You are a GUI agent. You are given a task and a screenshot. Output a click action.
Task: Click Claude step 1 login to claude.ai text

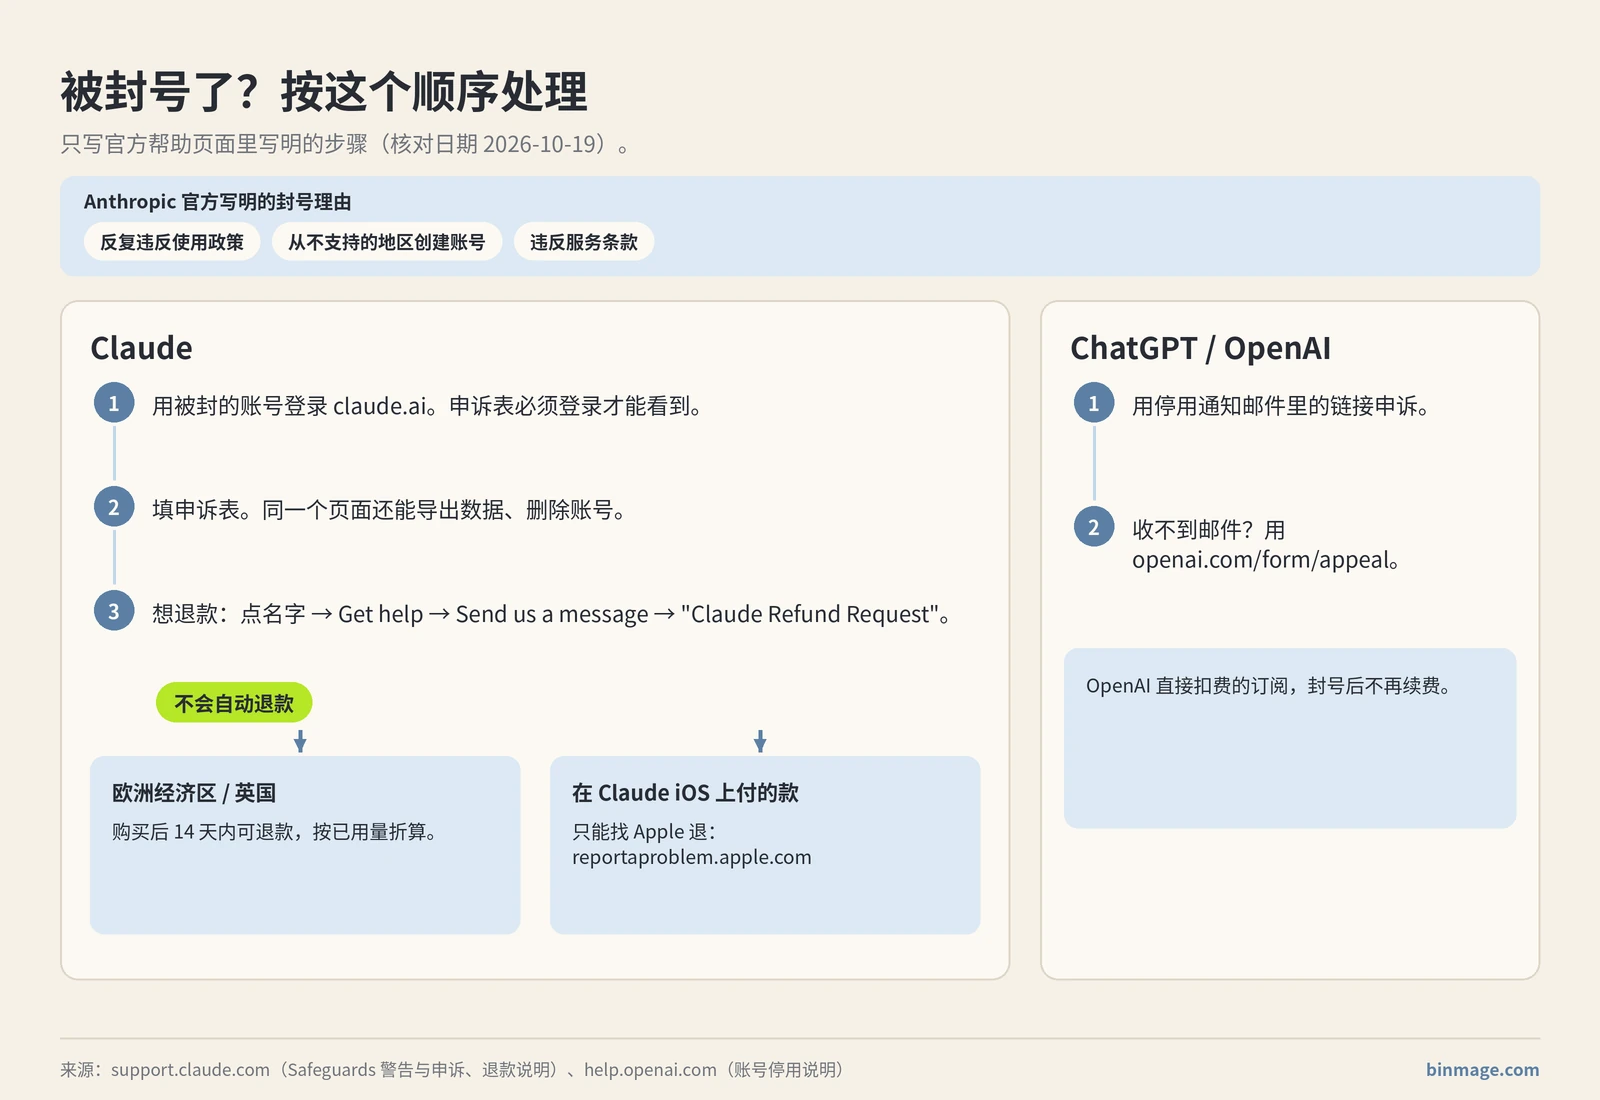(427, 406)
